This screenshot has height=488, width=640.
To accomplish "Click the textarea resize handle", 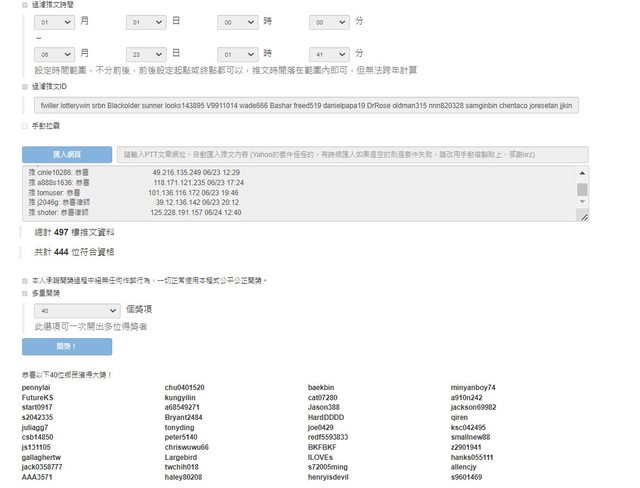I will [583, 216].
